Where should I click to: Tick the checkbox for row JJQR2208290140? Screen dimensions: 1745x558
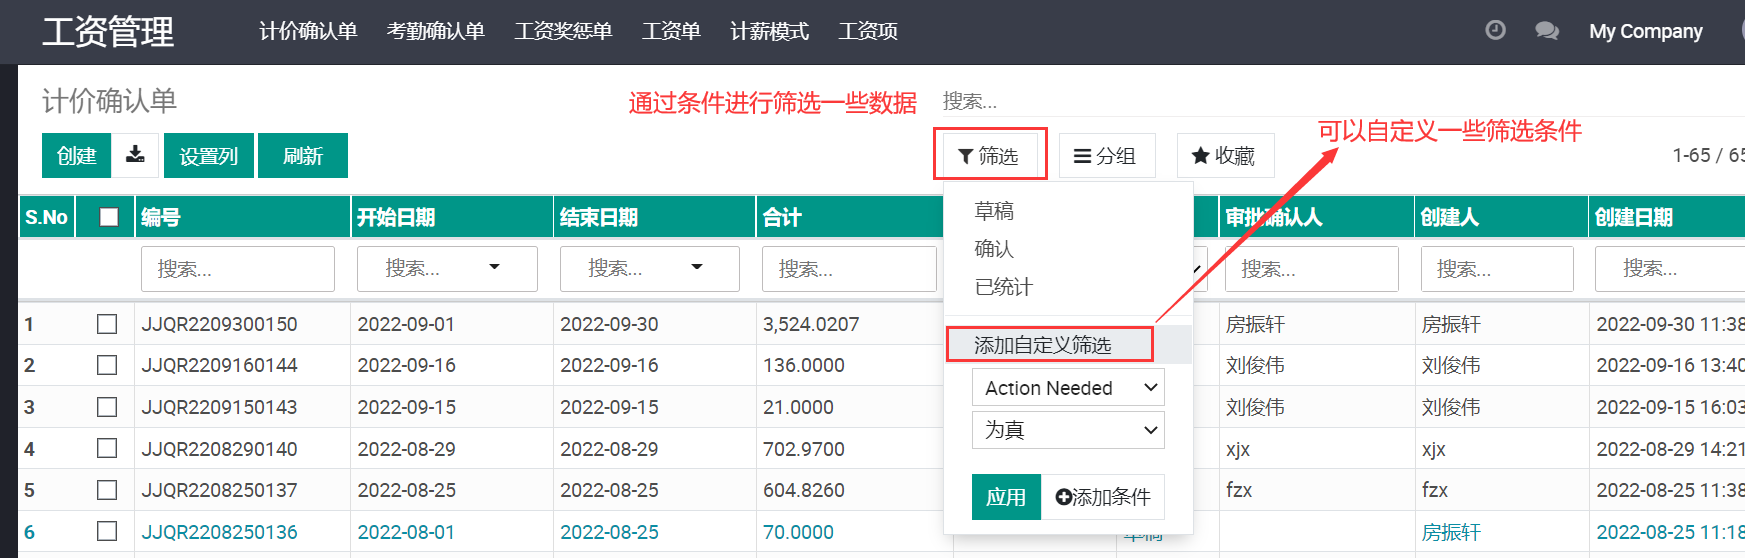pos(107,449)
